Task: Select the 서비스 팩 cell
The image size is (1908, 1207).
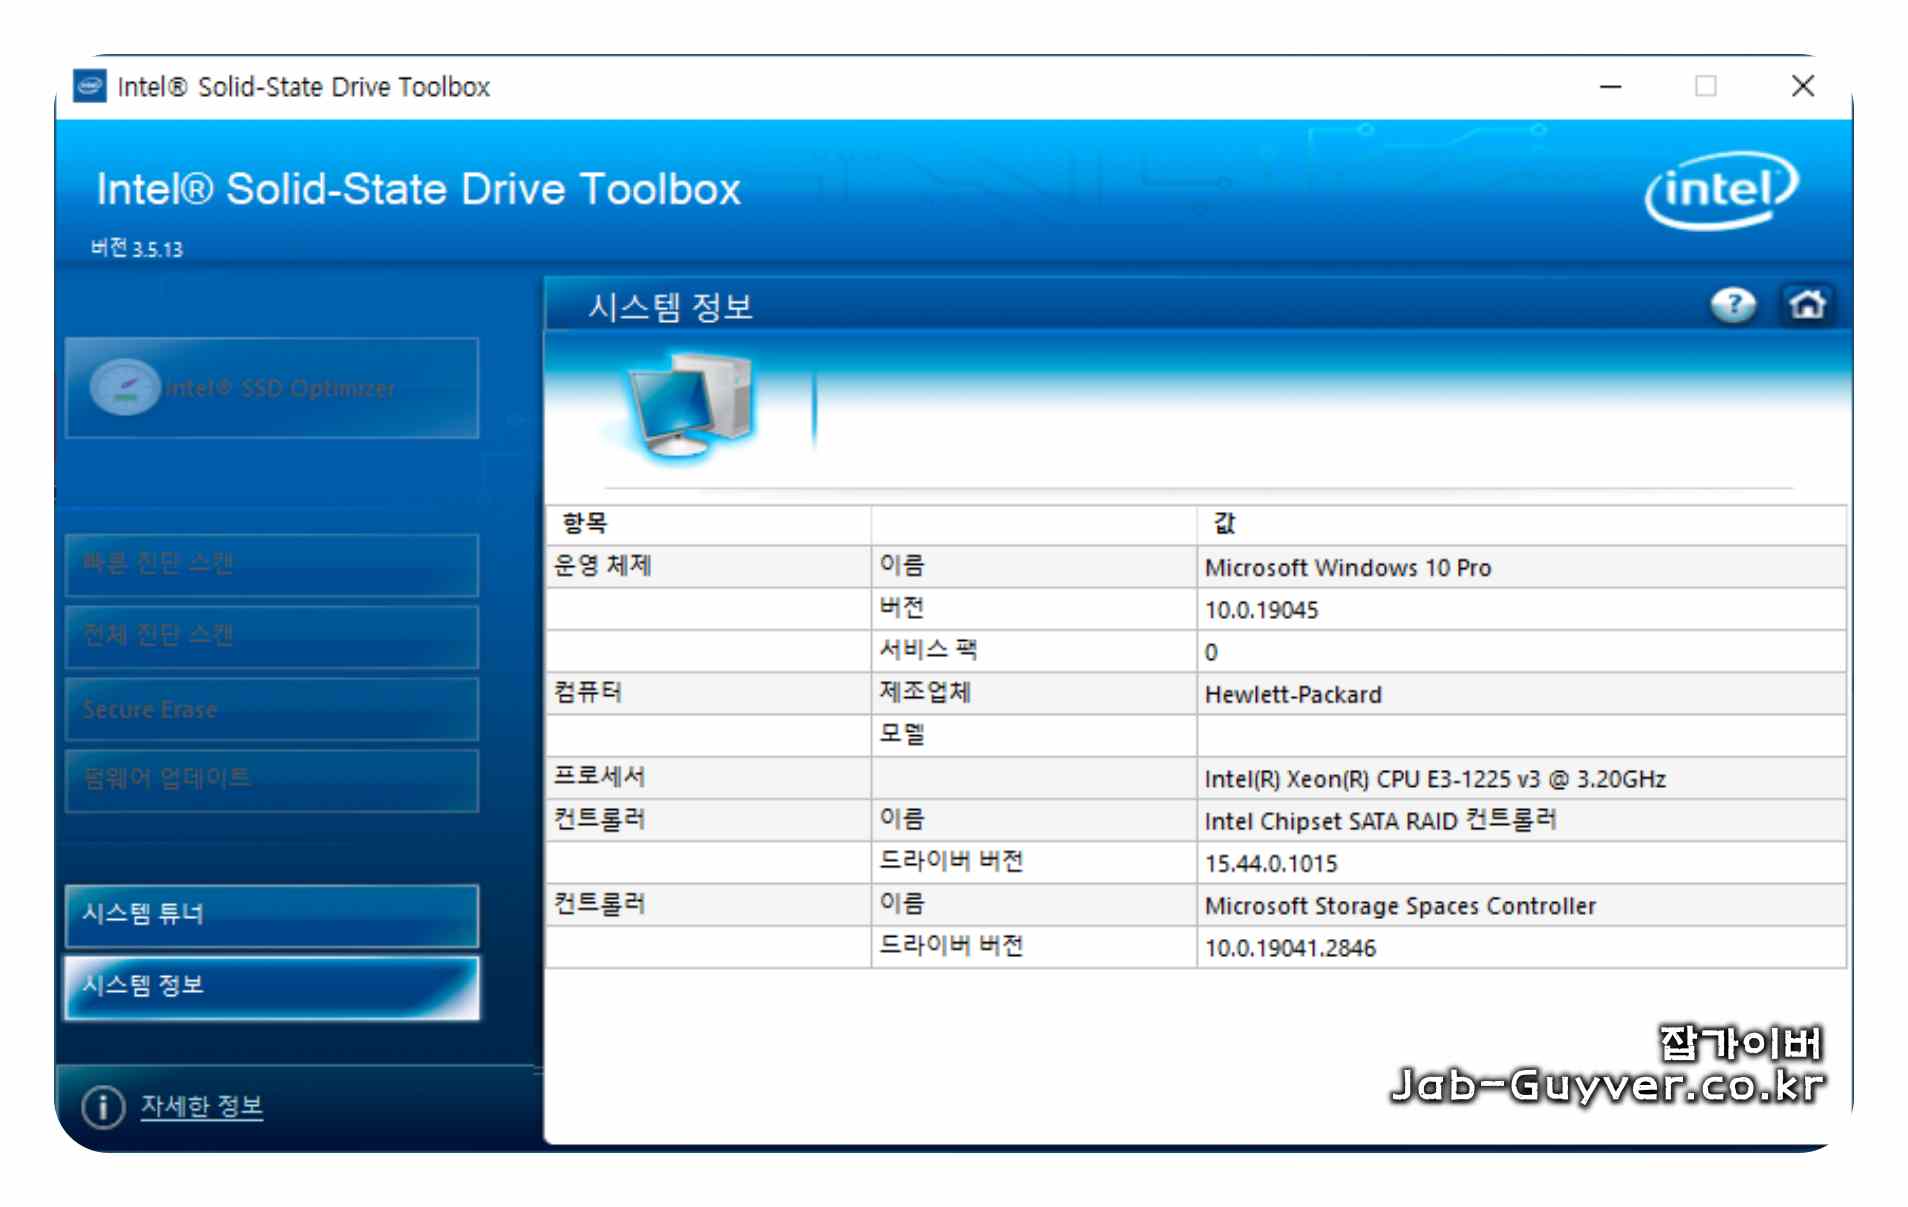Action: (x=1034, y=650)
